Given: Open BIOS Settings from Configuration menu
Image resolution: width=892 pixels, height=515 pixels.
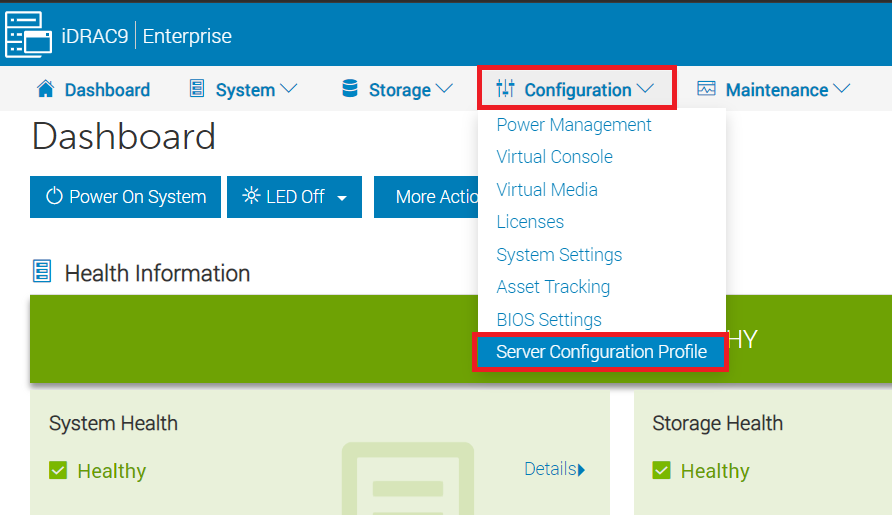Looking at the screenshot, I should coord(549,319).
